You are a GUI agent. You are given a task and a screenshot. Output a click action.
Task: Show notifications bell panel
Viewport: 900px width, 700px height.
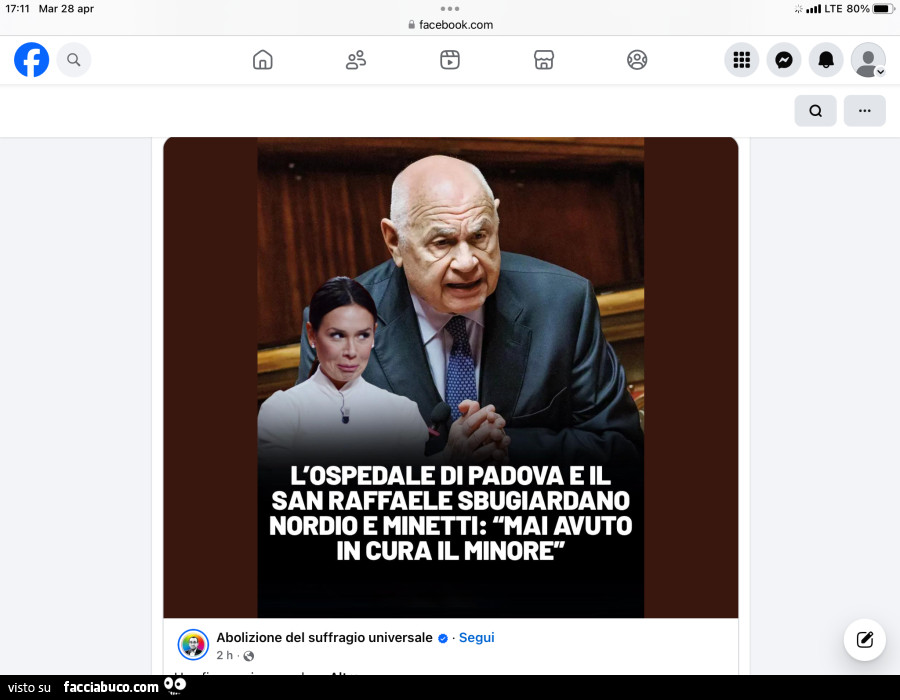click(x=826, y=60)
